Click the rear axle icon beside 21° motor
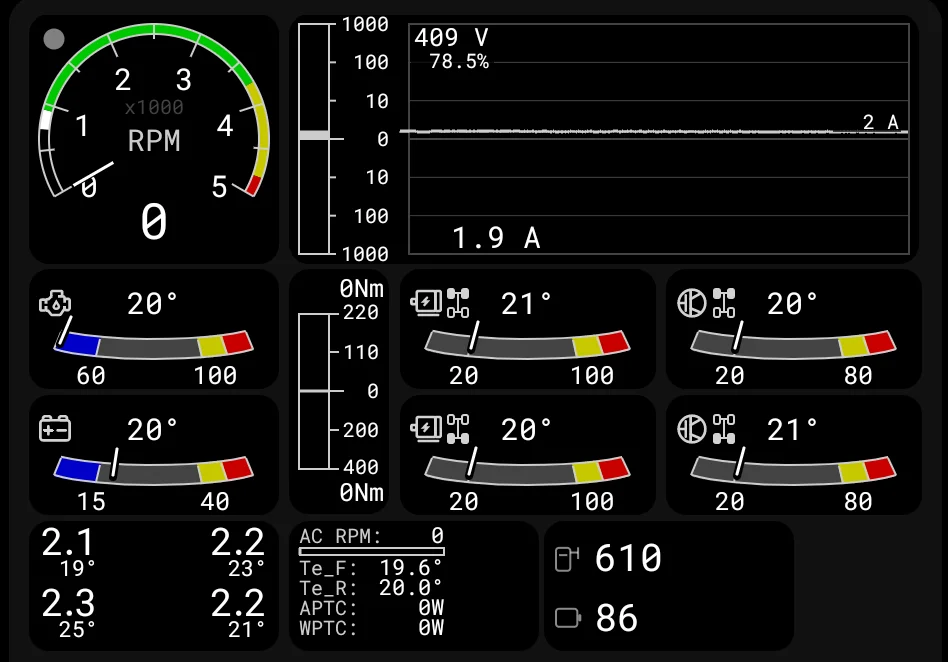This screenshot has width=948, height=662. coord(724,429)
